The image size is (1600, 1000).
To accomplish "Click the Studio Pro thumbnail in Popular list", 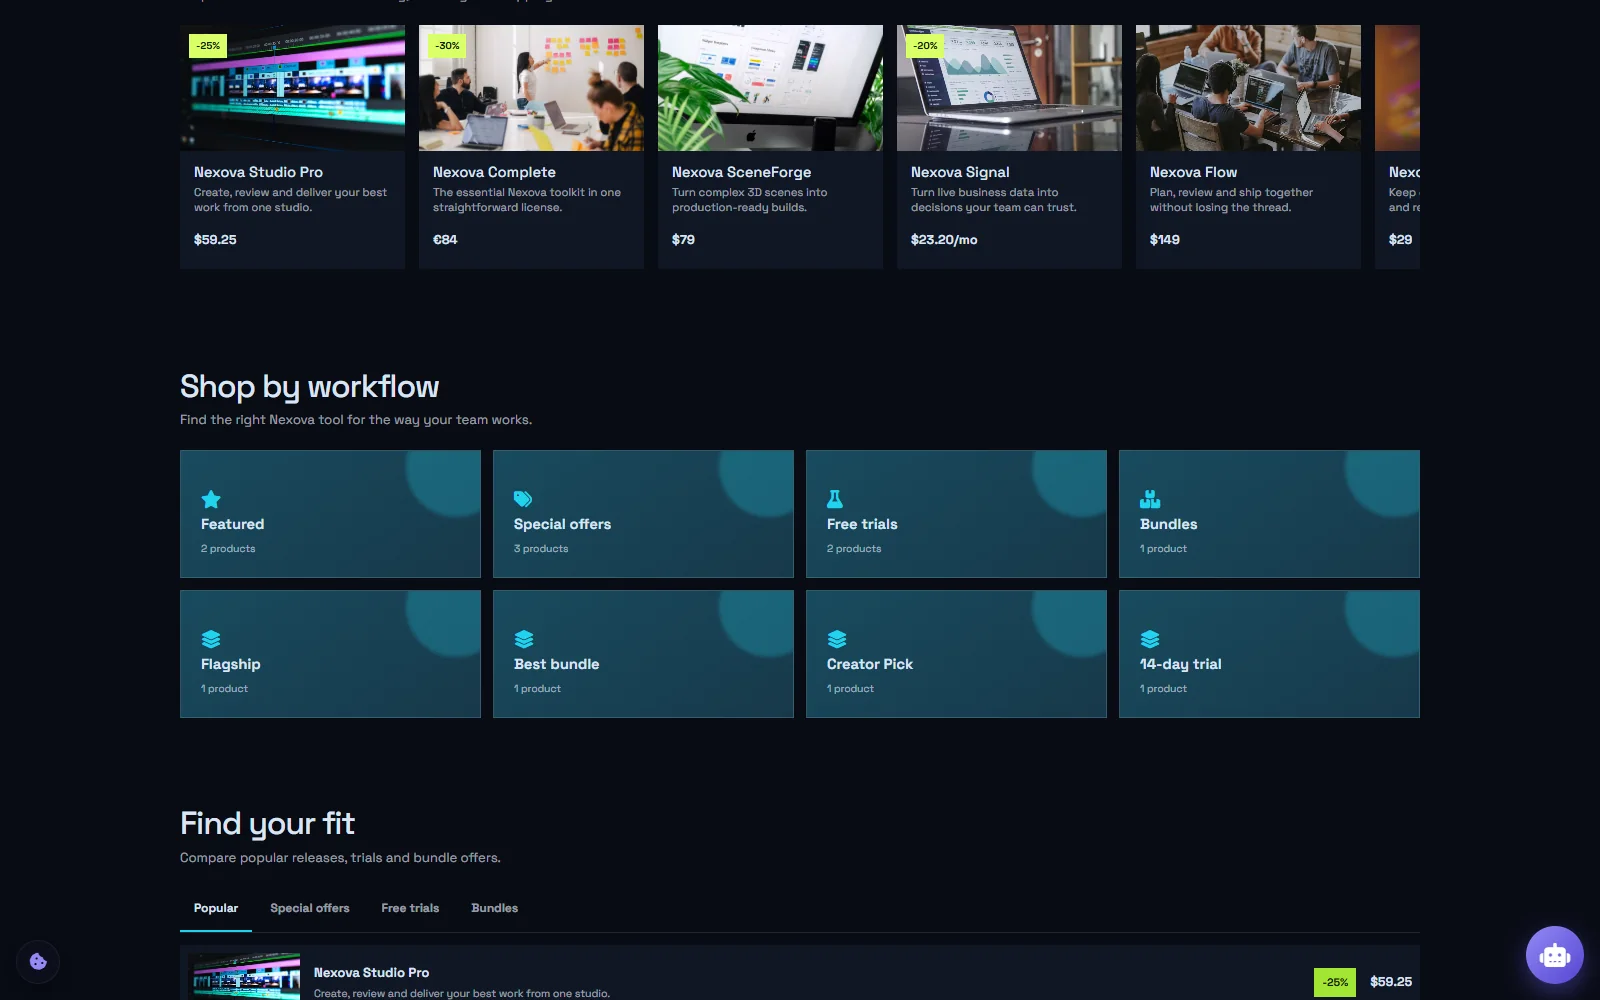I will tap(245, 977).
